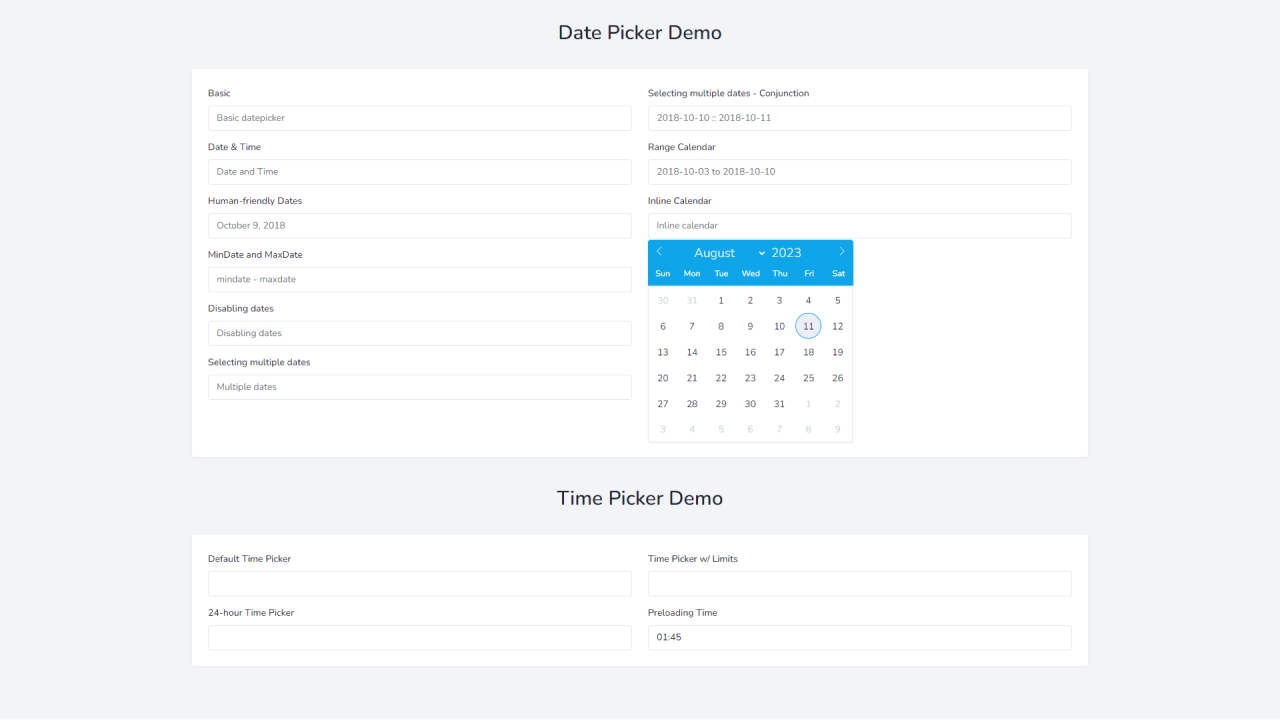
Task: Select the highlighted date 11 on the calendar
Action: (808, 325)
